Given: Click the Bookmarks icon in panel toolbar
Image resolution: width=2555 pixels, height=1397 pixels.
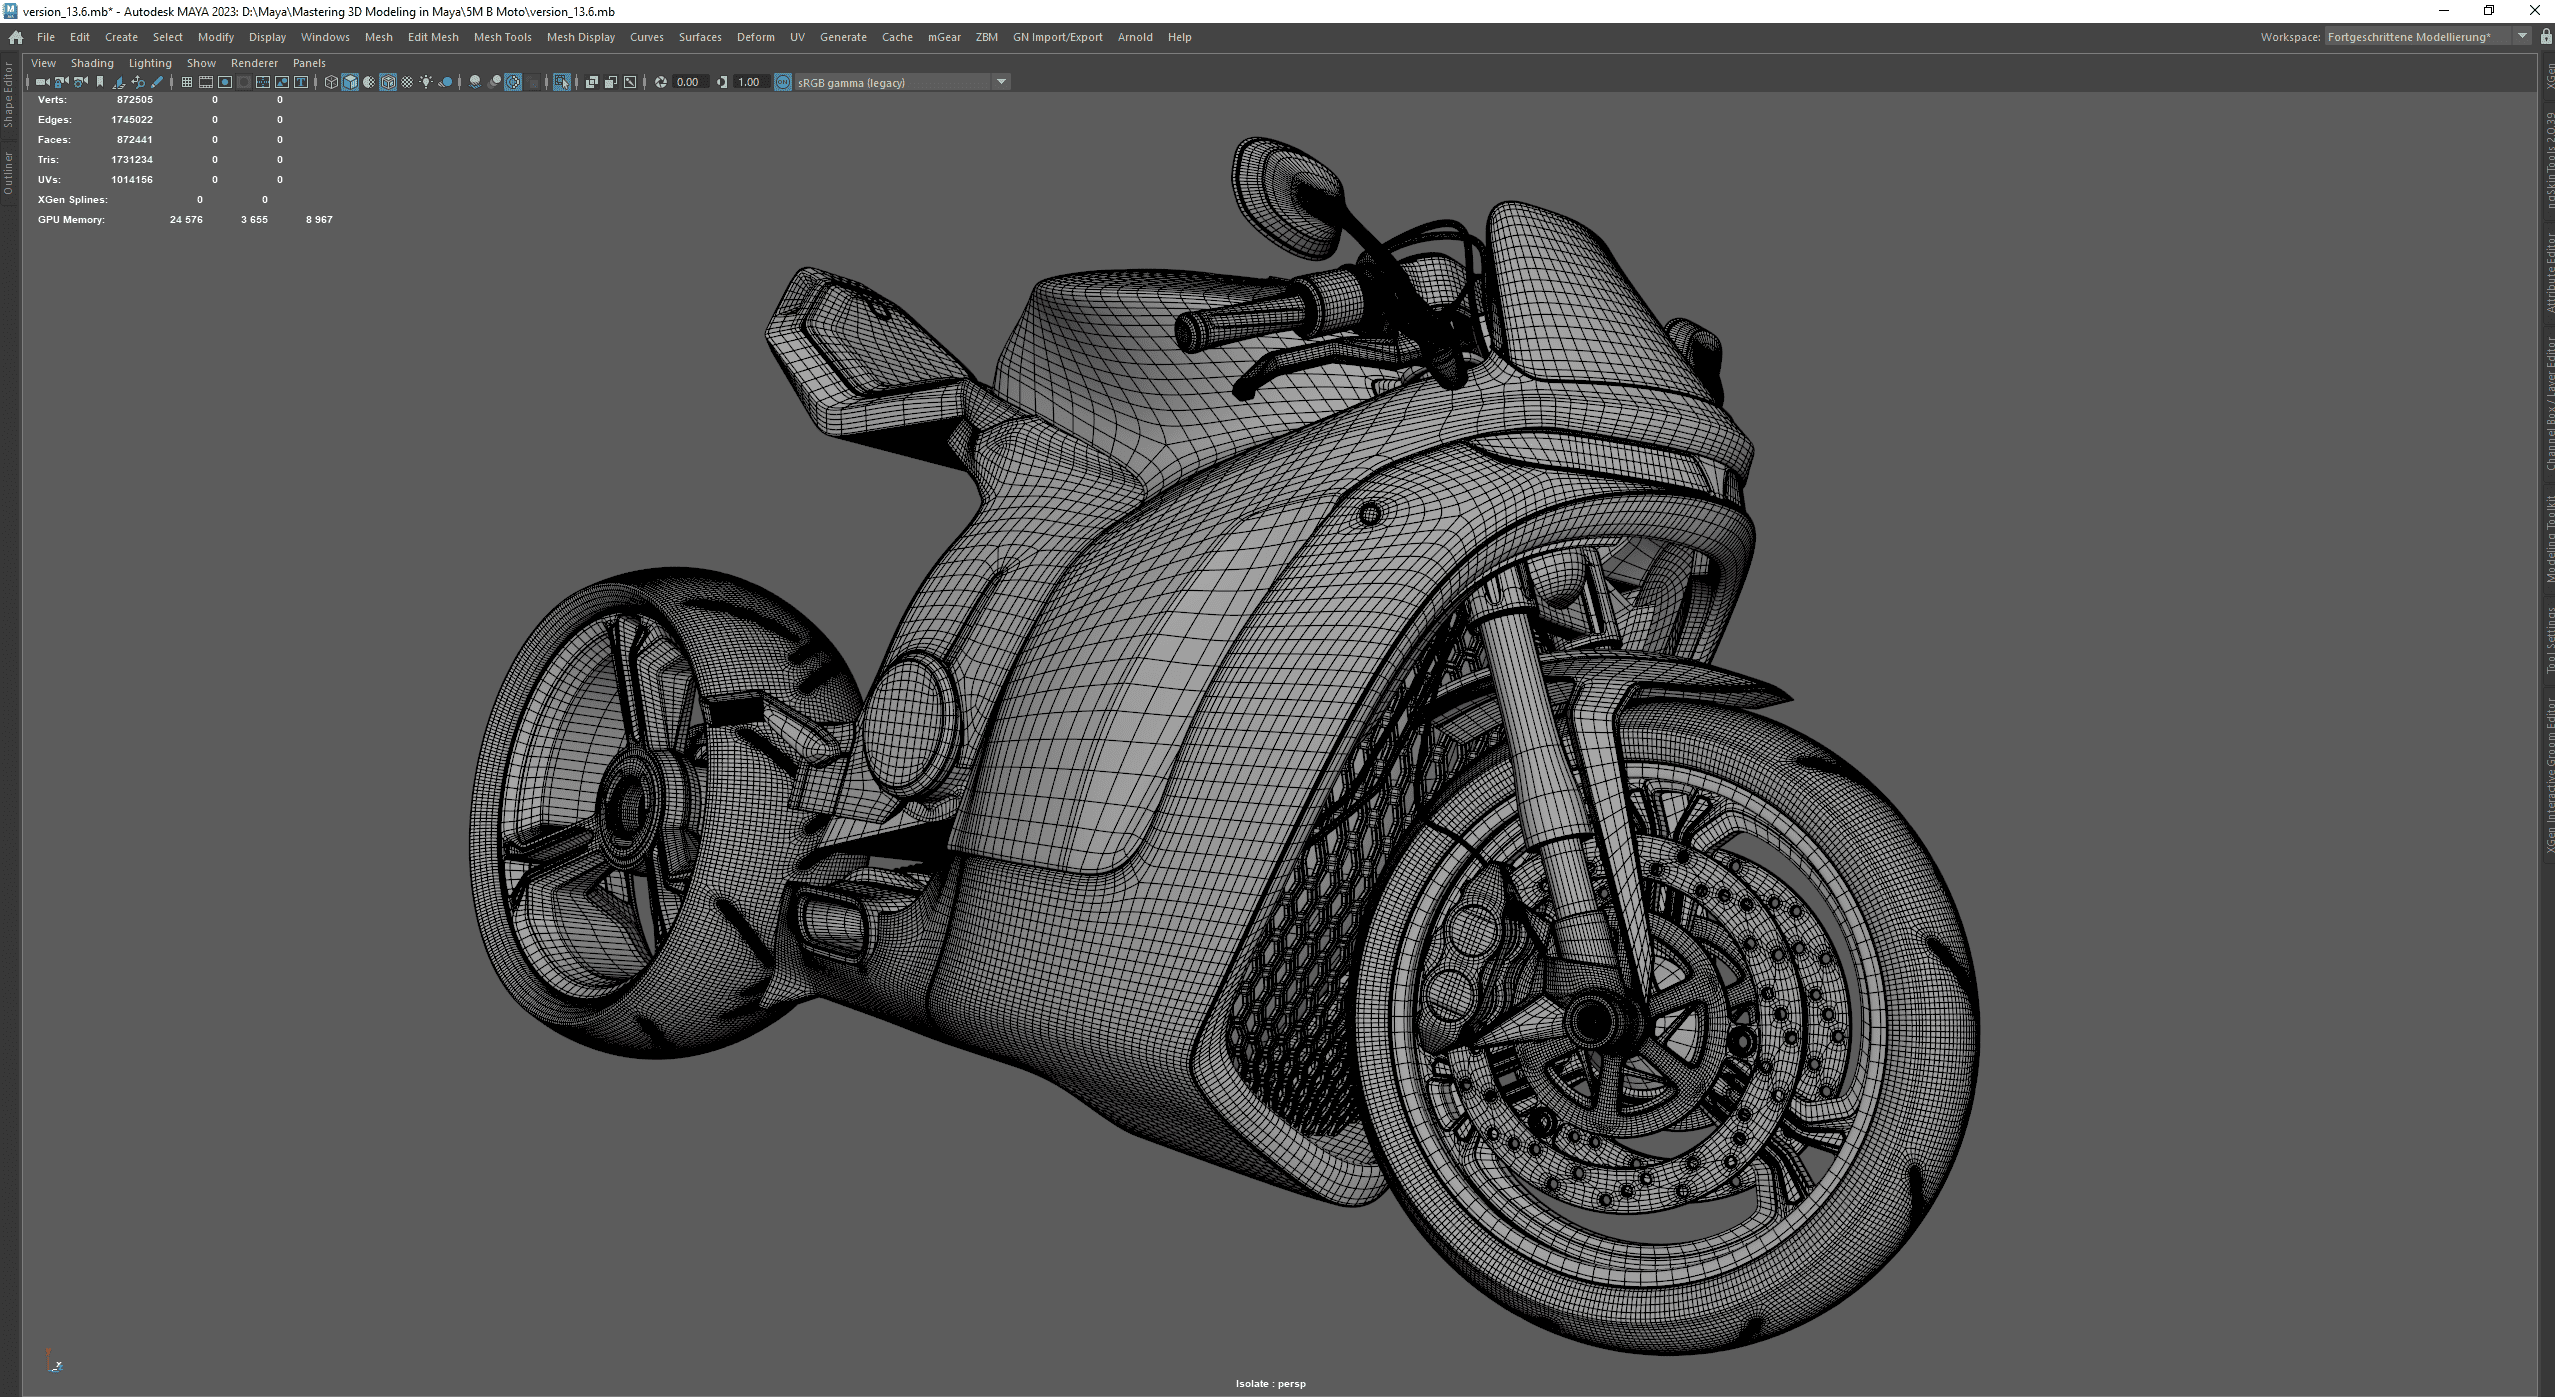Looking at the screenshot, I should [x=100, y=82].
